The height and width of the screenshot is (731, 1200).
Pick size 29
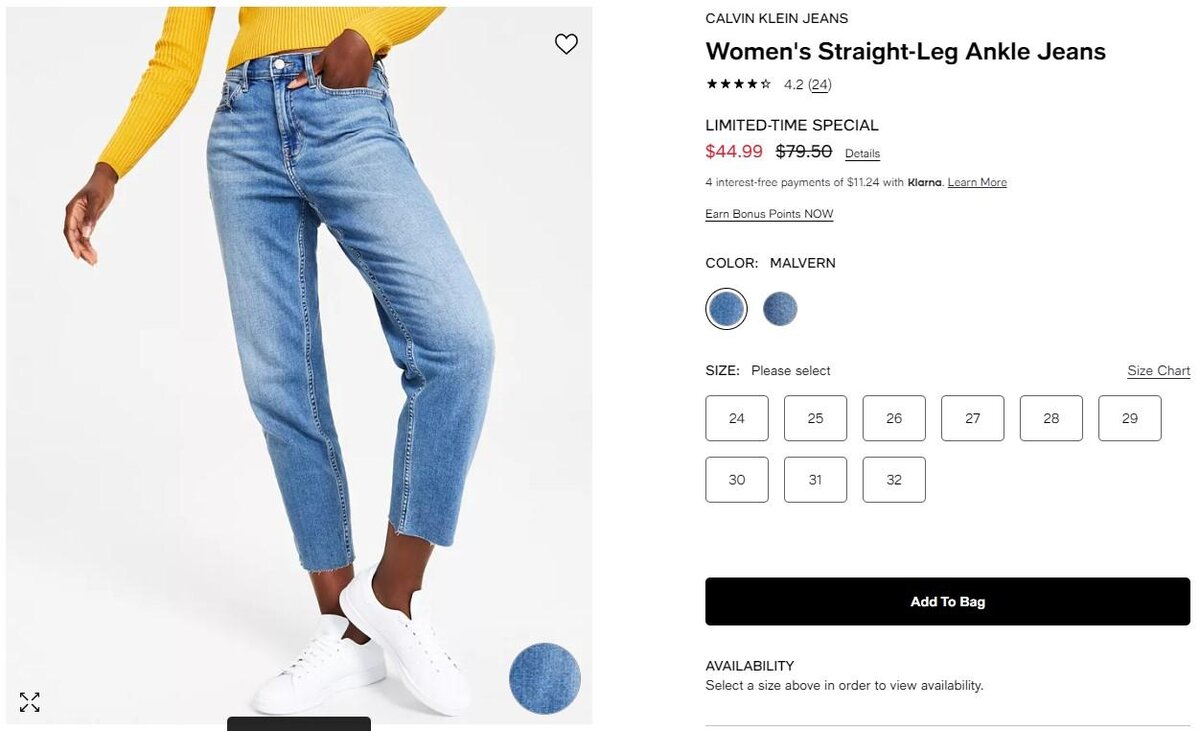(1130, 418)
